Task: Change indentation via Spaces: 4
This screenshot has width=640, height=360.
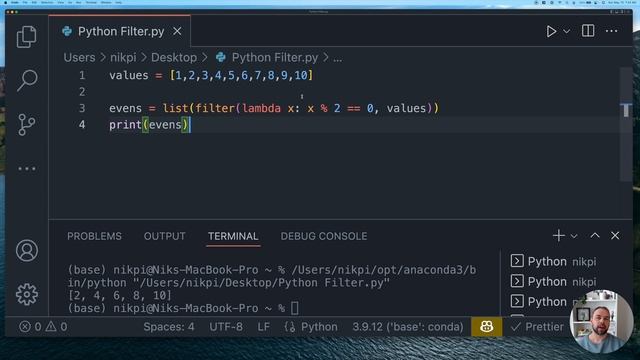Action: pyautogui.click(x=169, y=327)
